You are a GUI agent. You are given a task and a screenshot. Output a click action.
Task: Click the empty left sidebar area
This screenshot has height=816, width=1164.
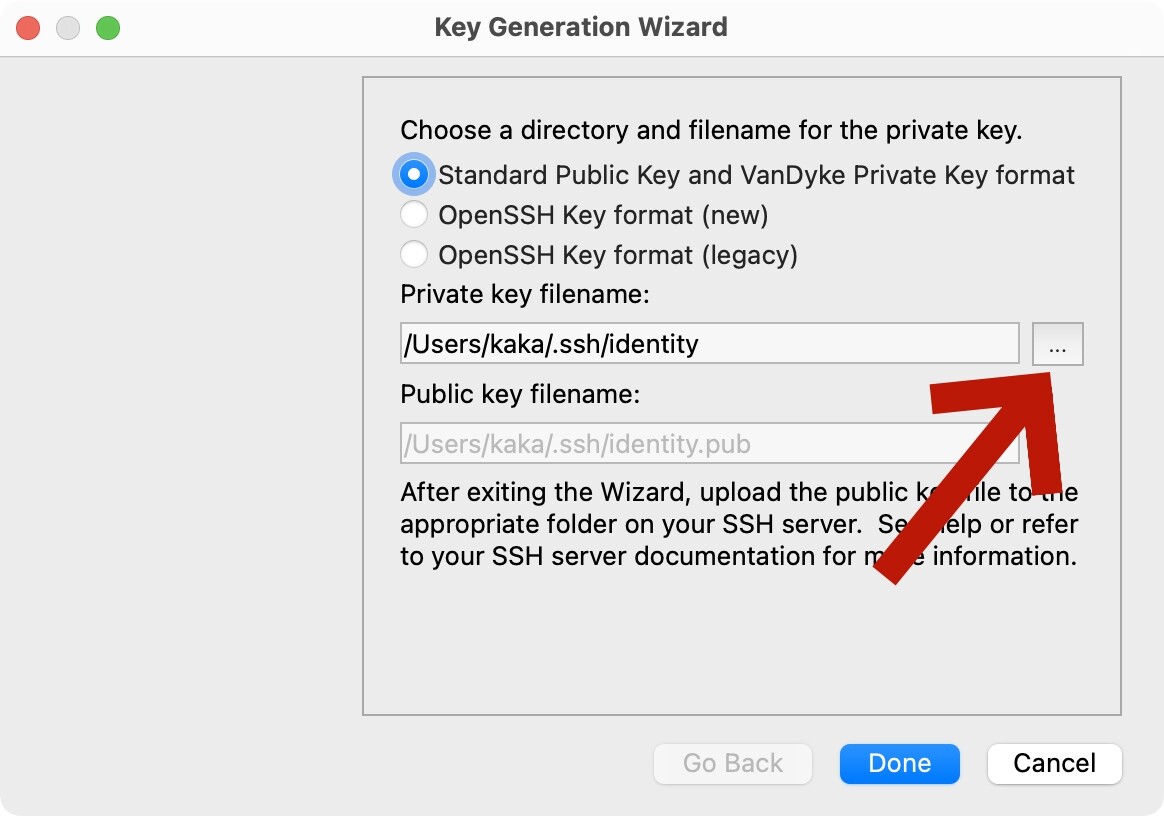[x=180, y=400]
